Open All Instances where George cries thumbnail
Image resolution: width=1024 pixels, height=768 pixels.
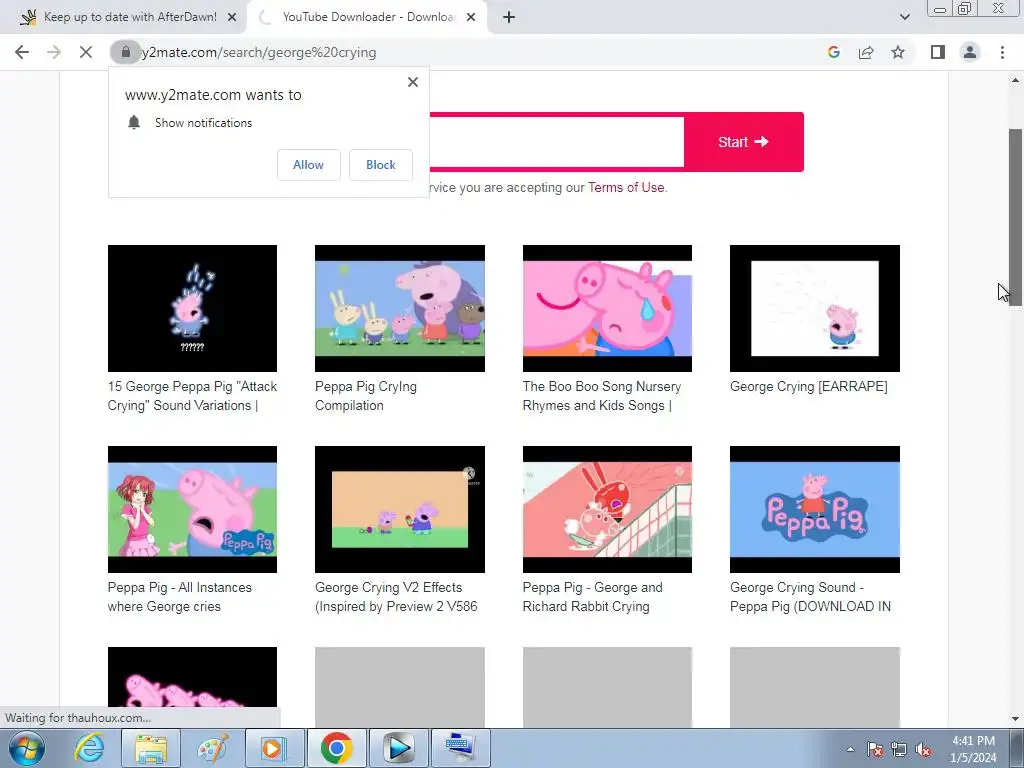192,509
